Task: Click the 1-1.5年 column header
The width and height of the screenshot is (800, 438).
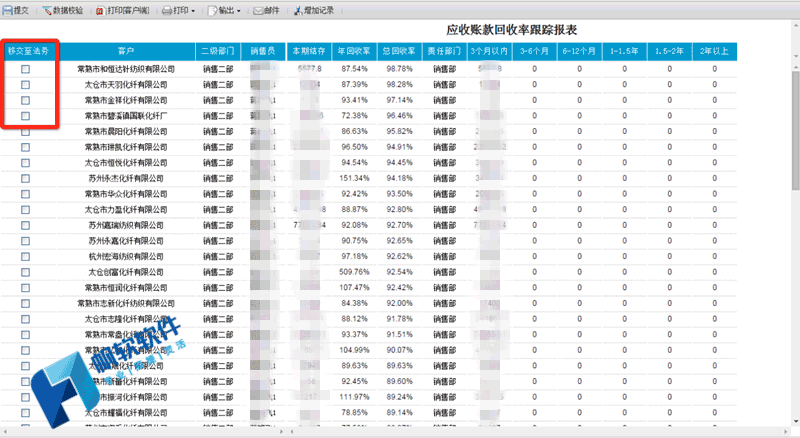Action: pos(624,51)
